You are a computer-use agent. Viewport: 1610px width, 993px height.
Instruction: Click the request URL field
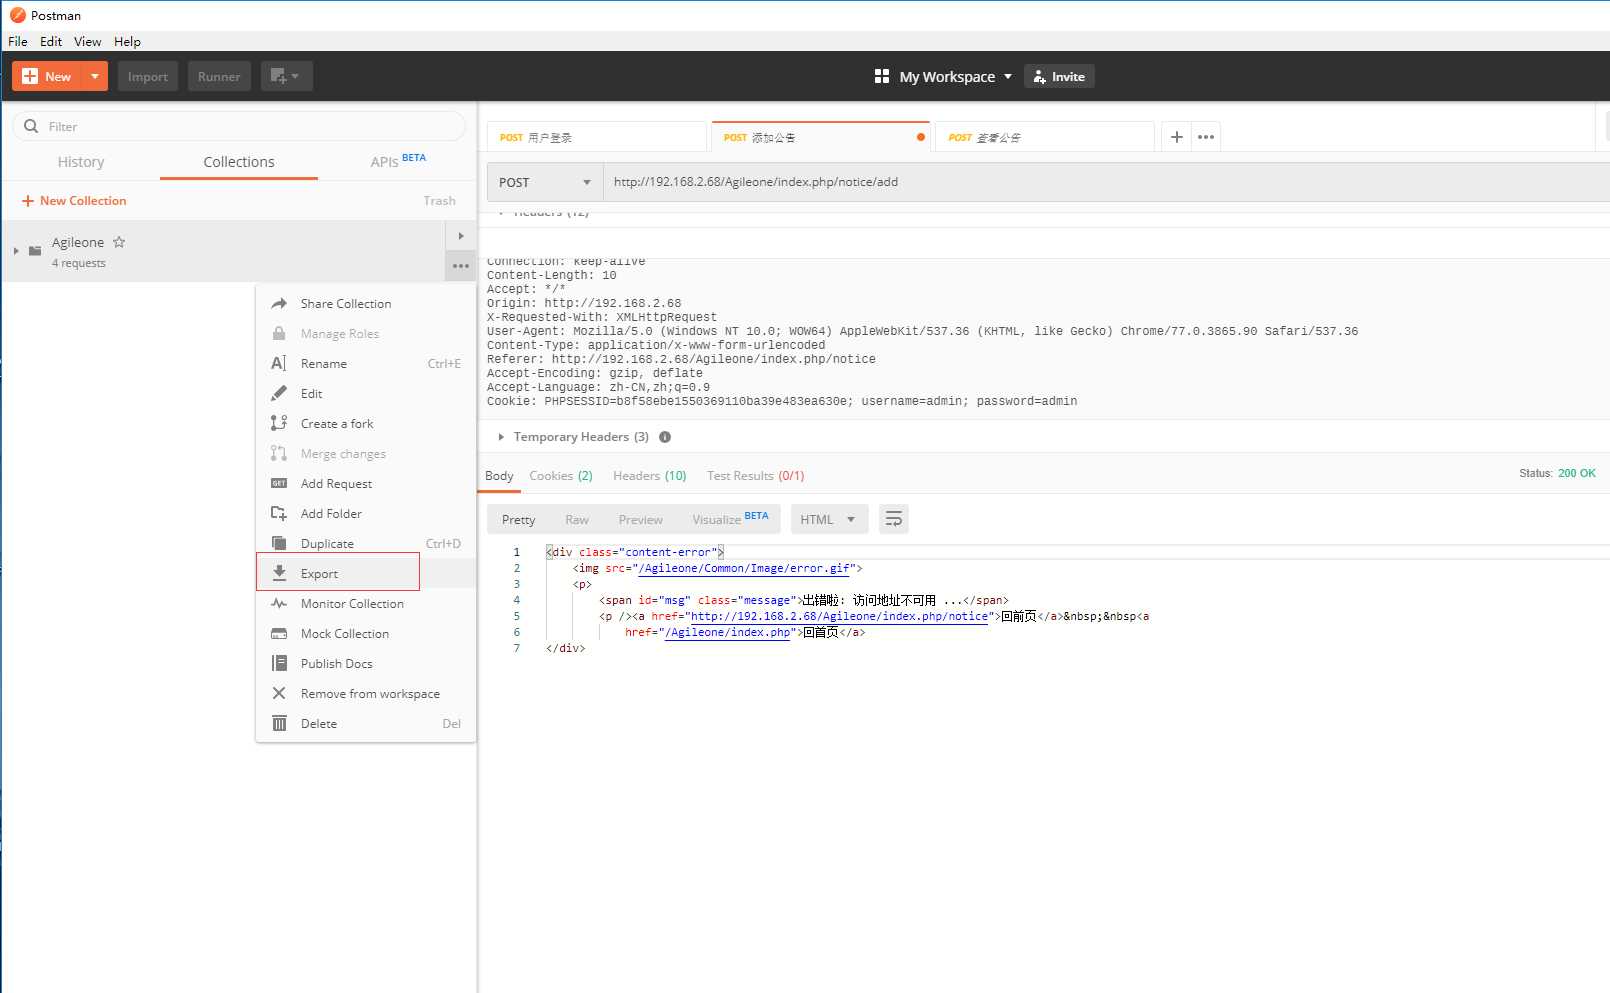tap(1105, 182)
